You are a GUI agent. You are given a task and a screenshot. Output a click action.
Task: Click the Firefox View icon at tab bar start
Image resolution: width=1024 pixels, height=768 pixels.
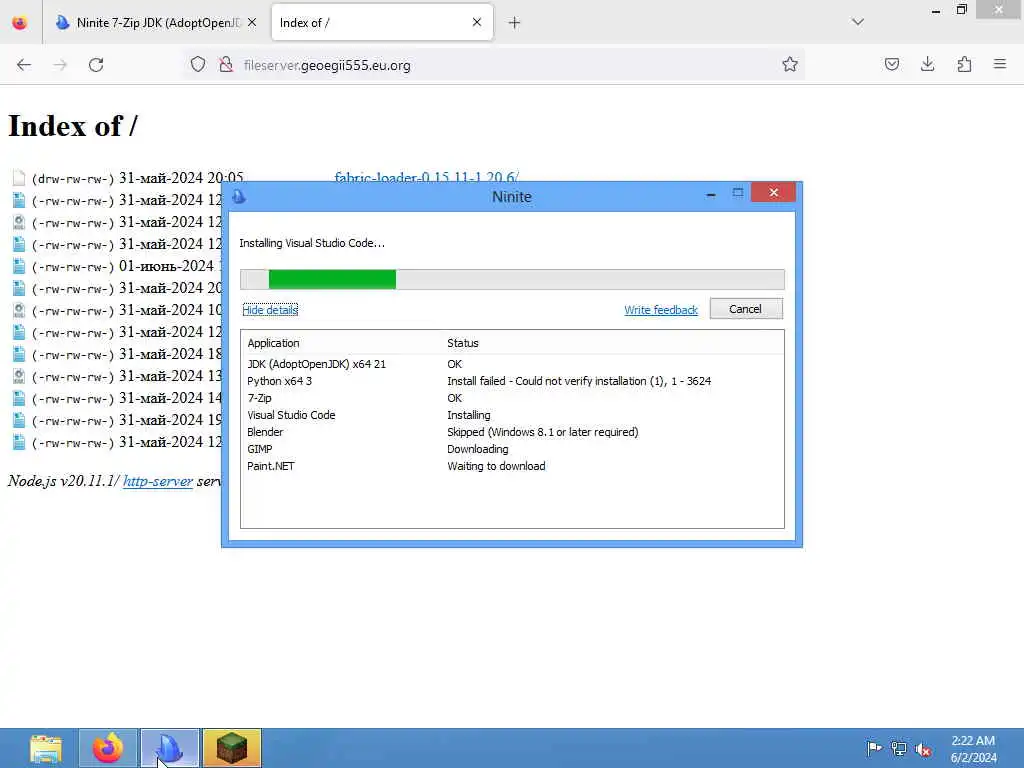tap(20, 23)
